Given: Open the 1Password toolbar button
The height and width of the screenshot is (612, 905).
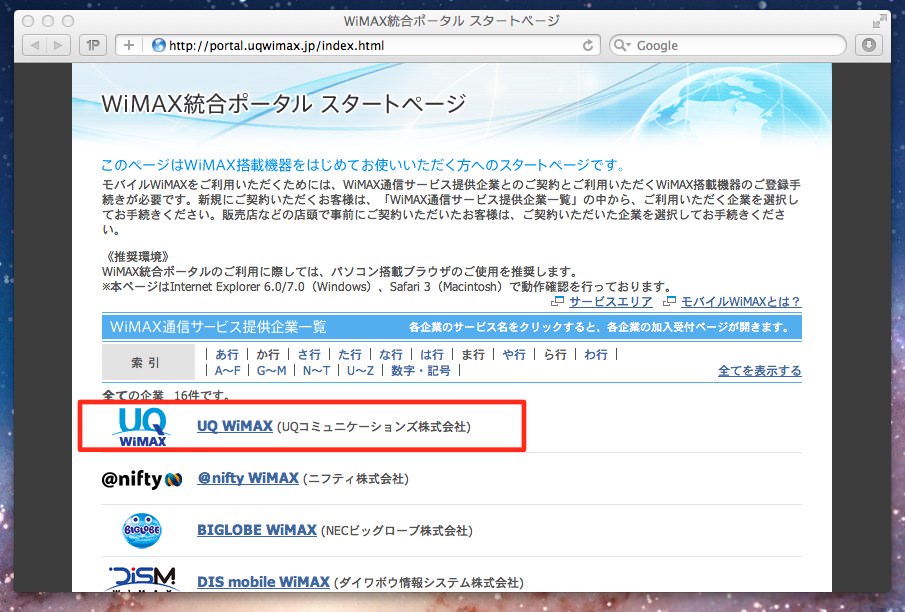Looking at the screenshot, I should tap(93, 45).
